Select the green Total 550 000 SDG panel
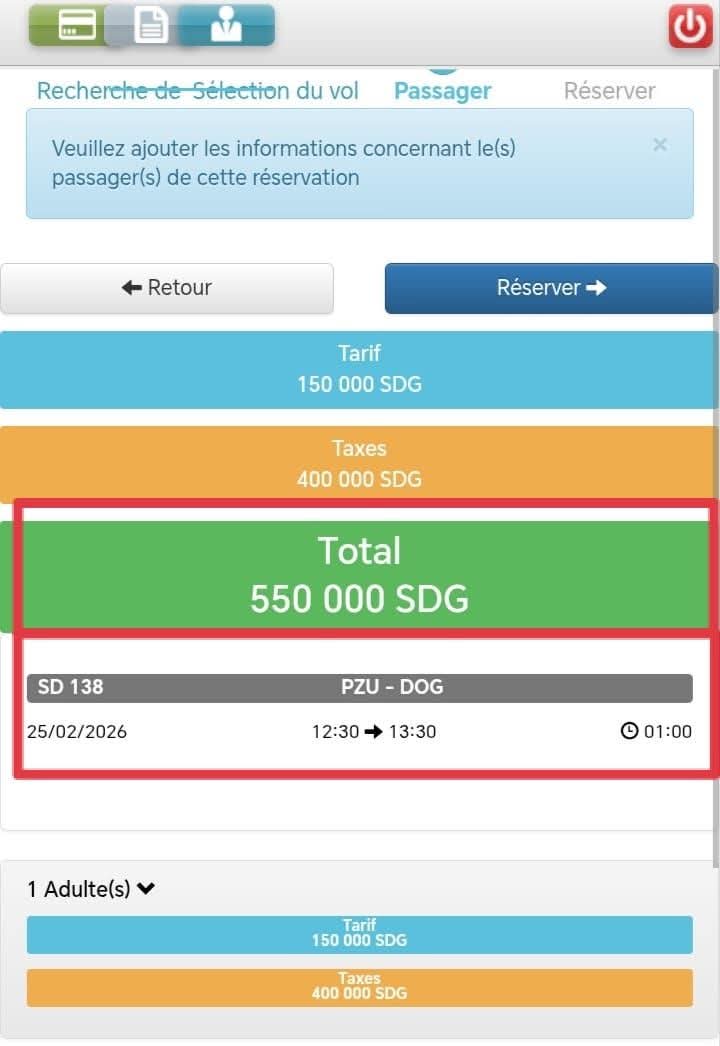This screenshot has height=1046, width=720. click(359, 574)
